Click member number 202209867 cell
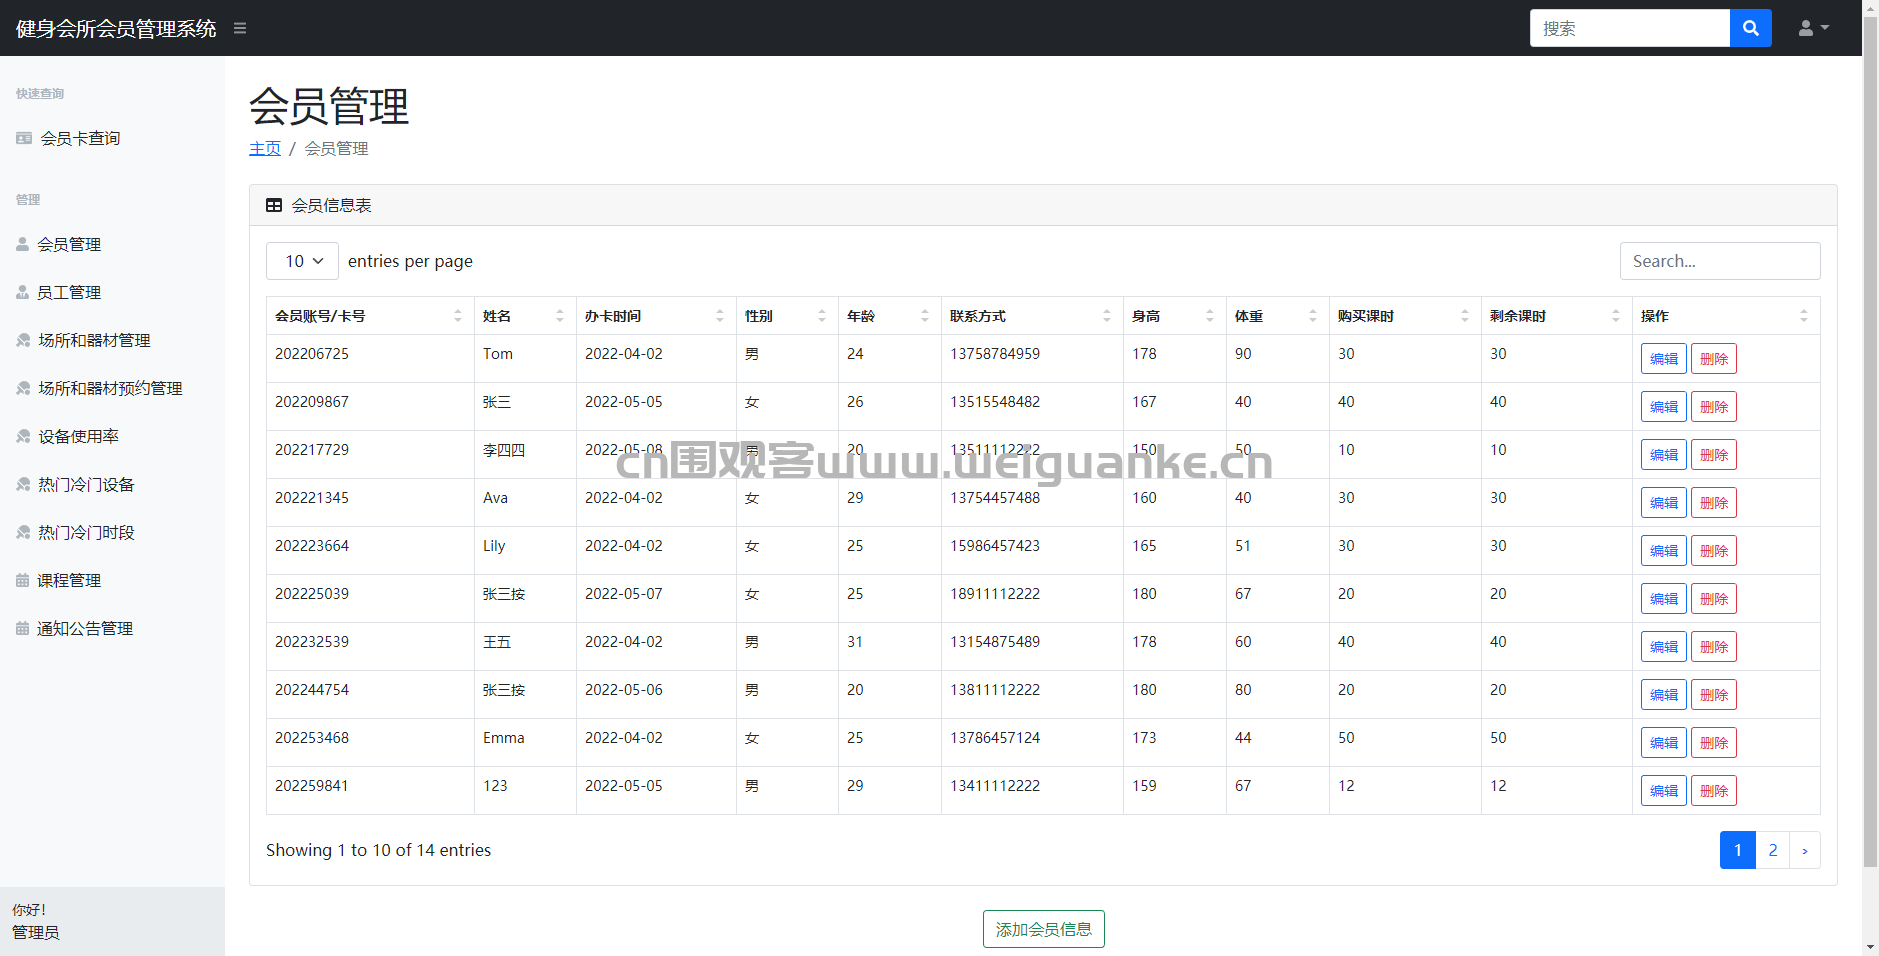This screenshot has height=956, width=1879. coord(370,406)
